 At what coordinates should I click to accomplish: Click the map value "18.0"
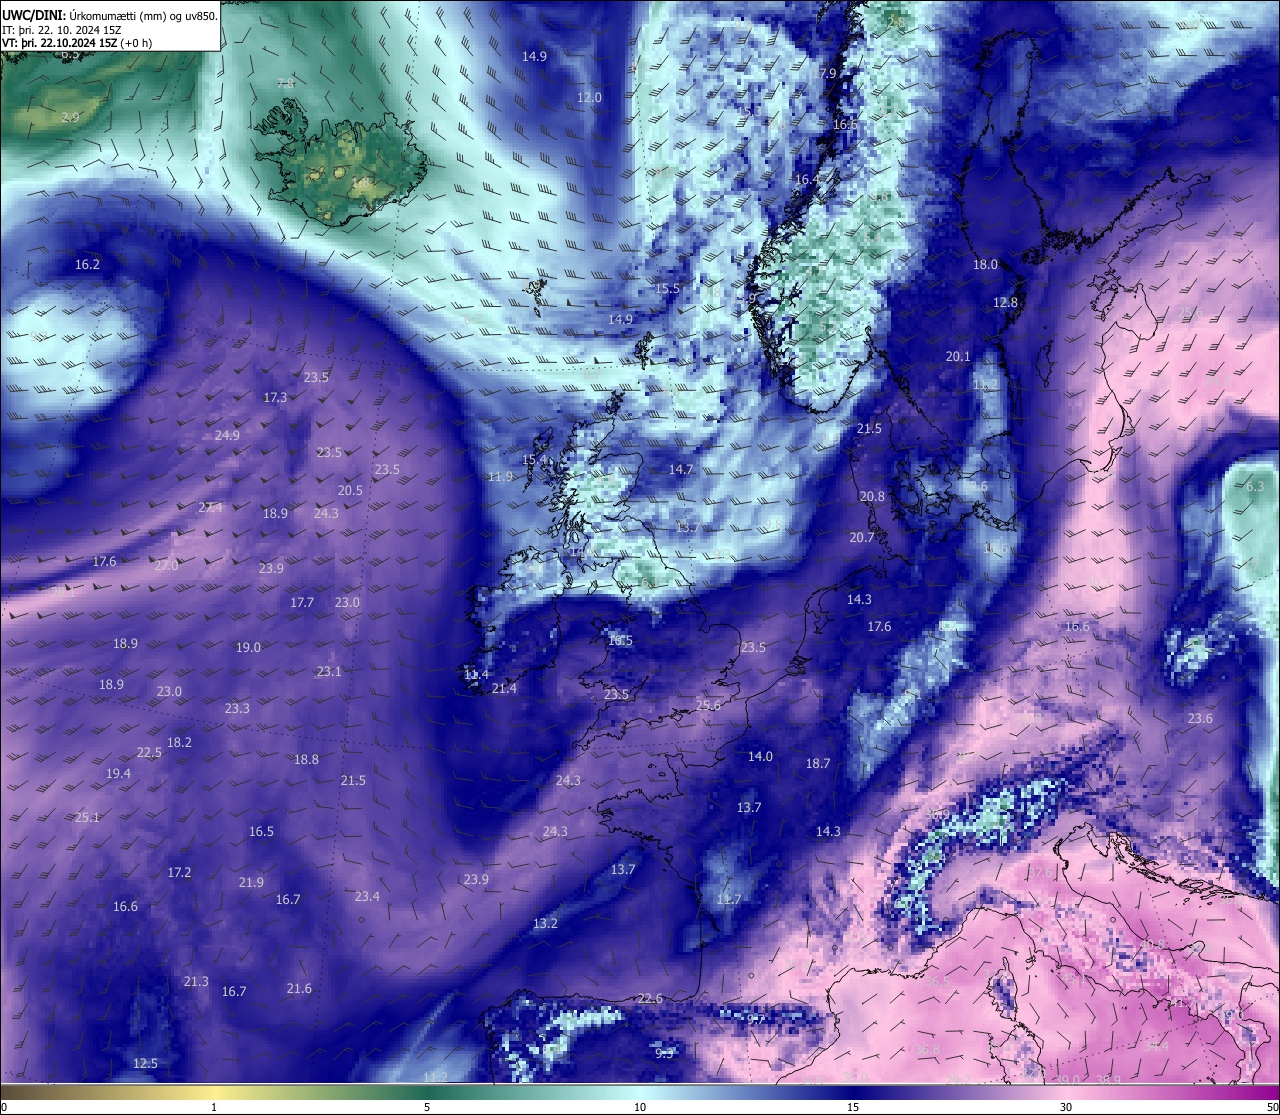985,264
